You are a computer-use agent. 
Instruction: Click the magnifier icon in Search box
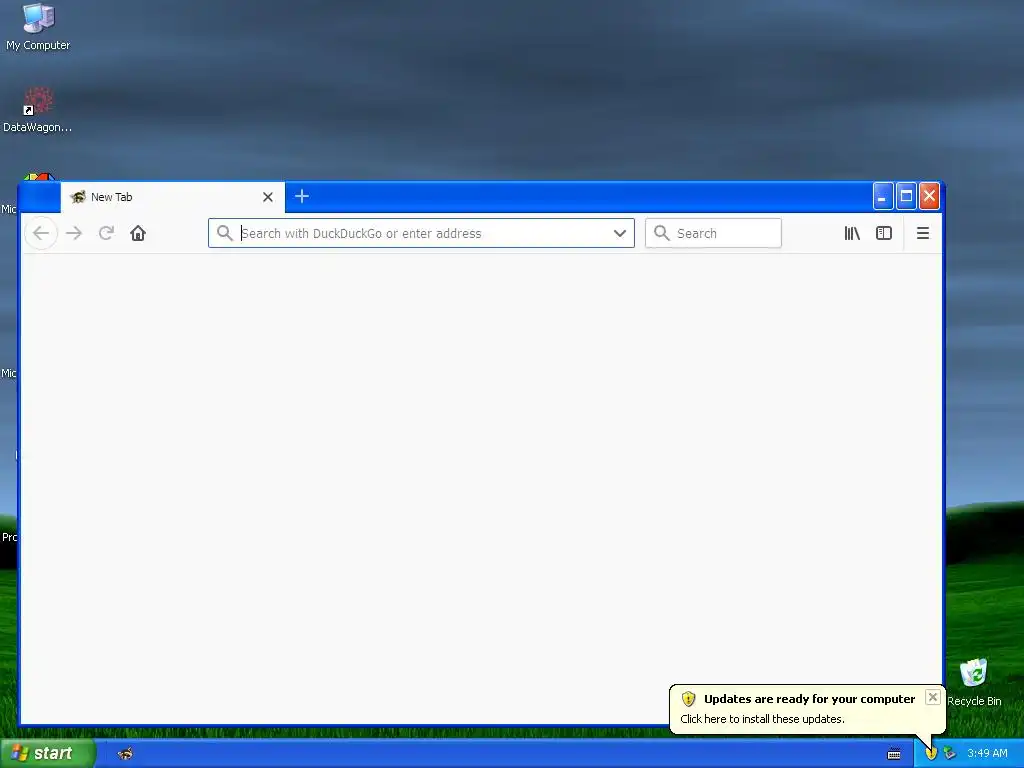662,233
